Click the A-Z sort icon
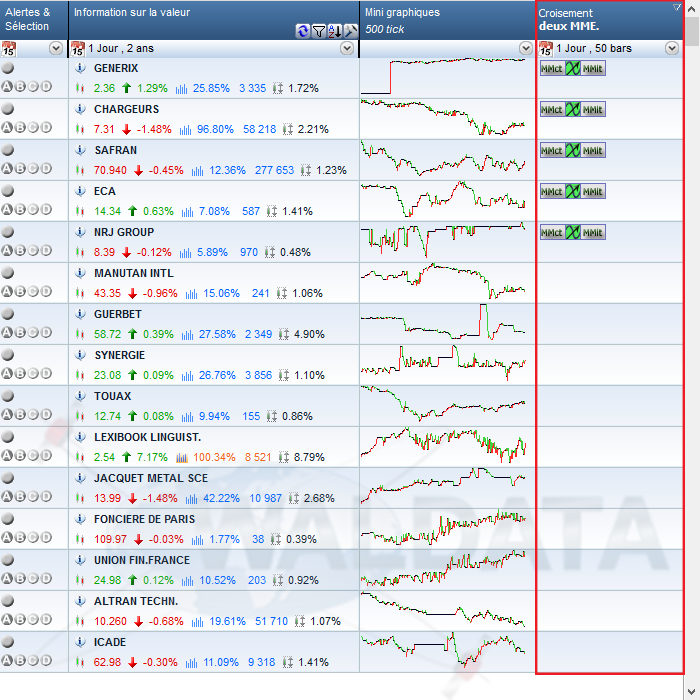Viewport: 700px width, 700px height. click(x=335, y=31)
